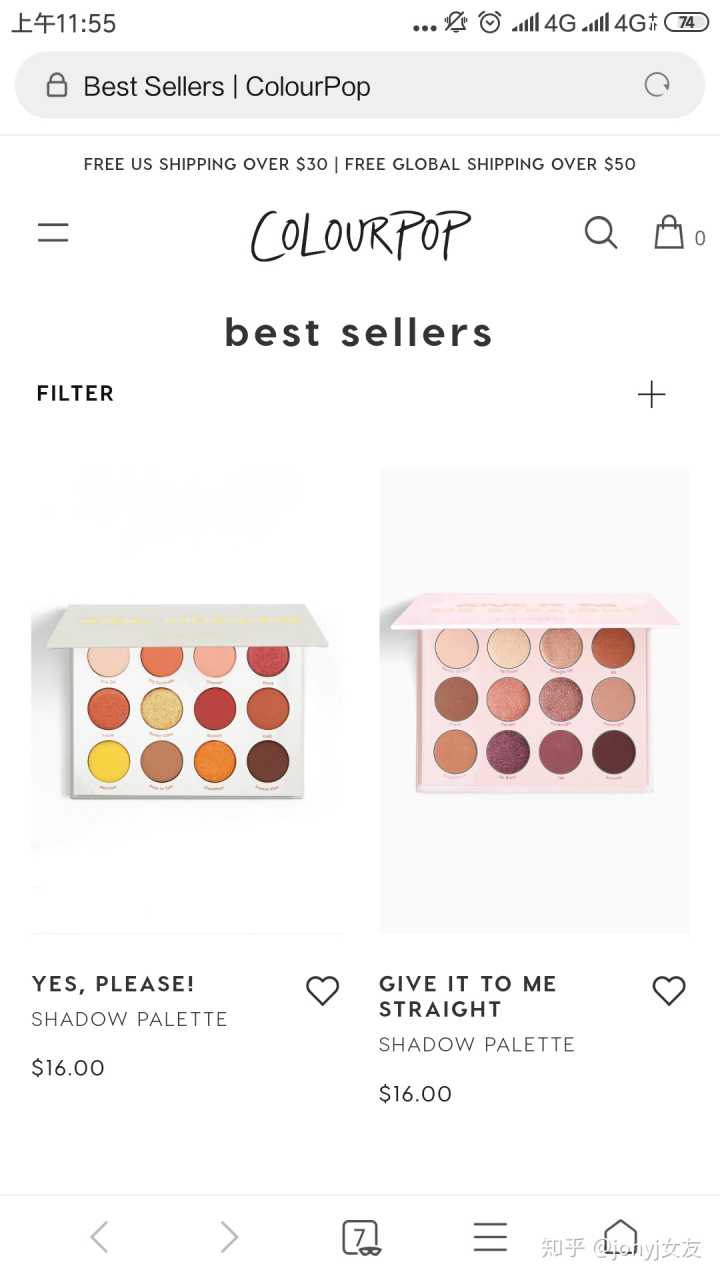Select the Yes, Please! palette image
This screenshot has height=1280, width=720.
pos(186,700)
